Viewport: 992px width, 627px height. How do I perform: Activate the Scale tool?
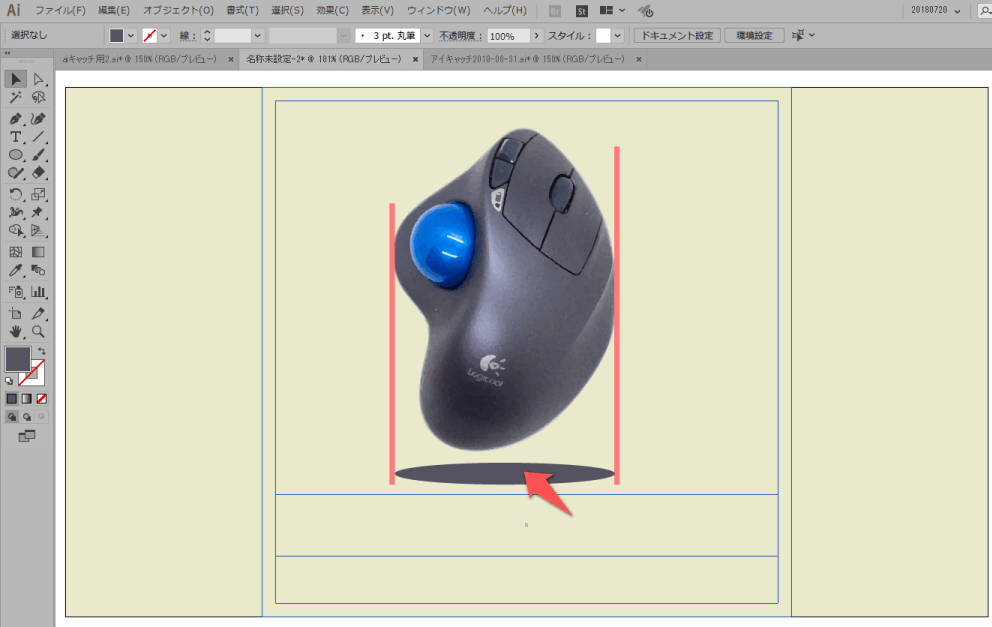tap(39, 194)
